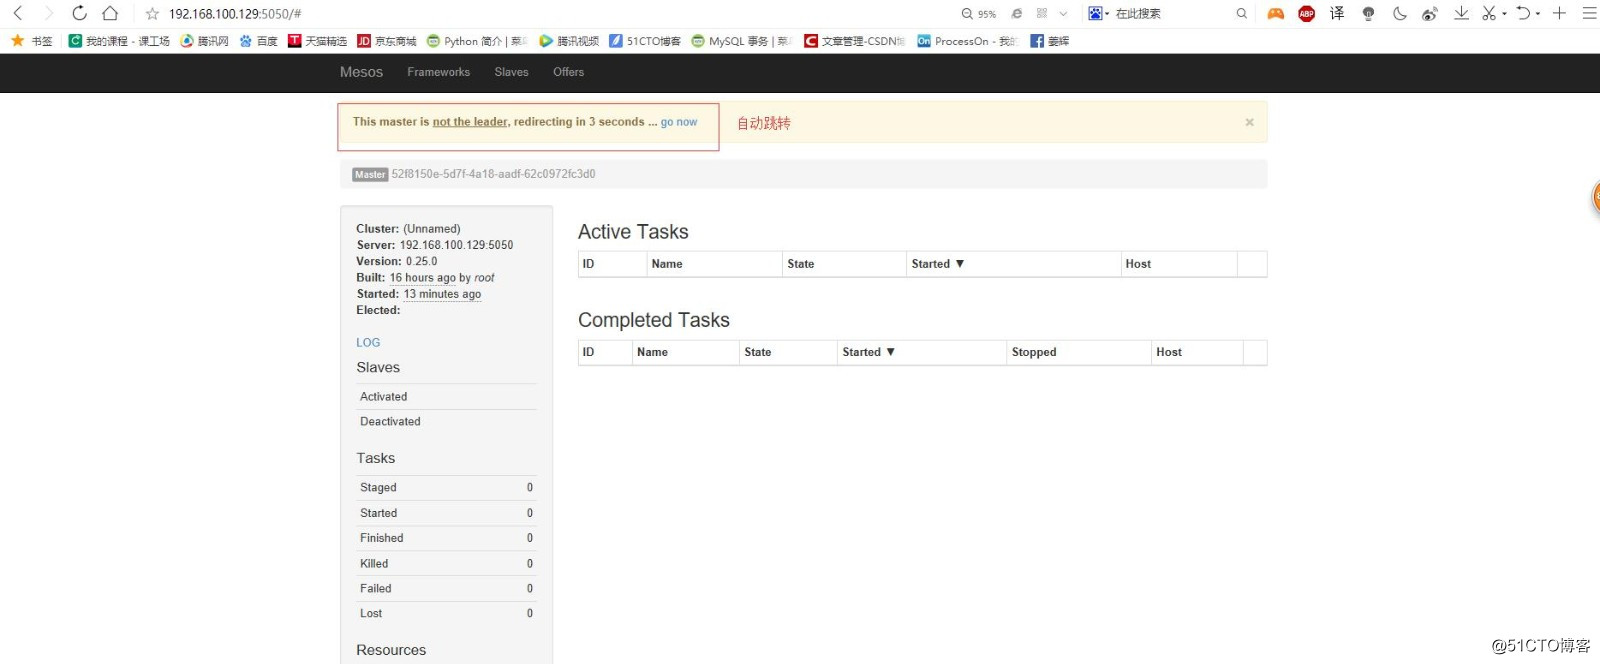
Task: Click the Deactivated slaves row
Action: coord(446,422)
